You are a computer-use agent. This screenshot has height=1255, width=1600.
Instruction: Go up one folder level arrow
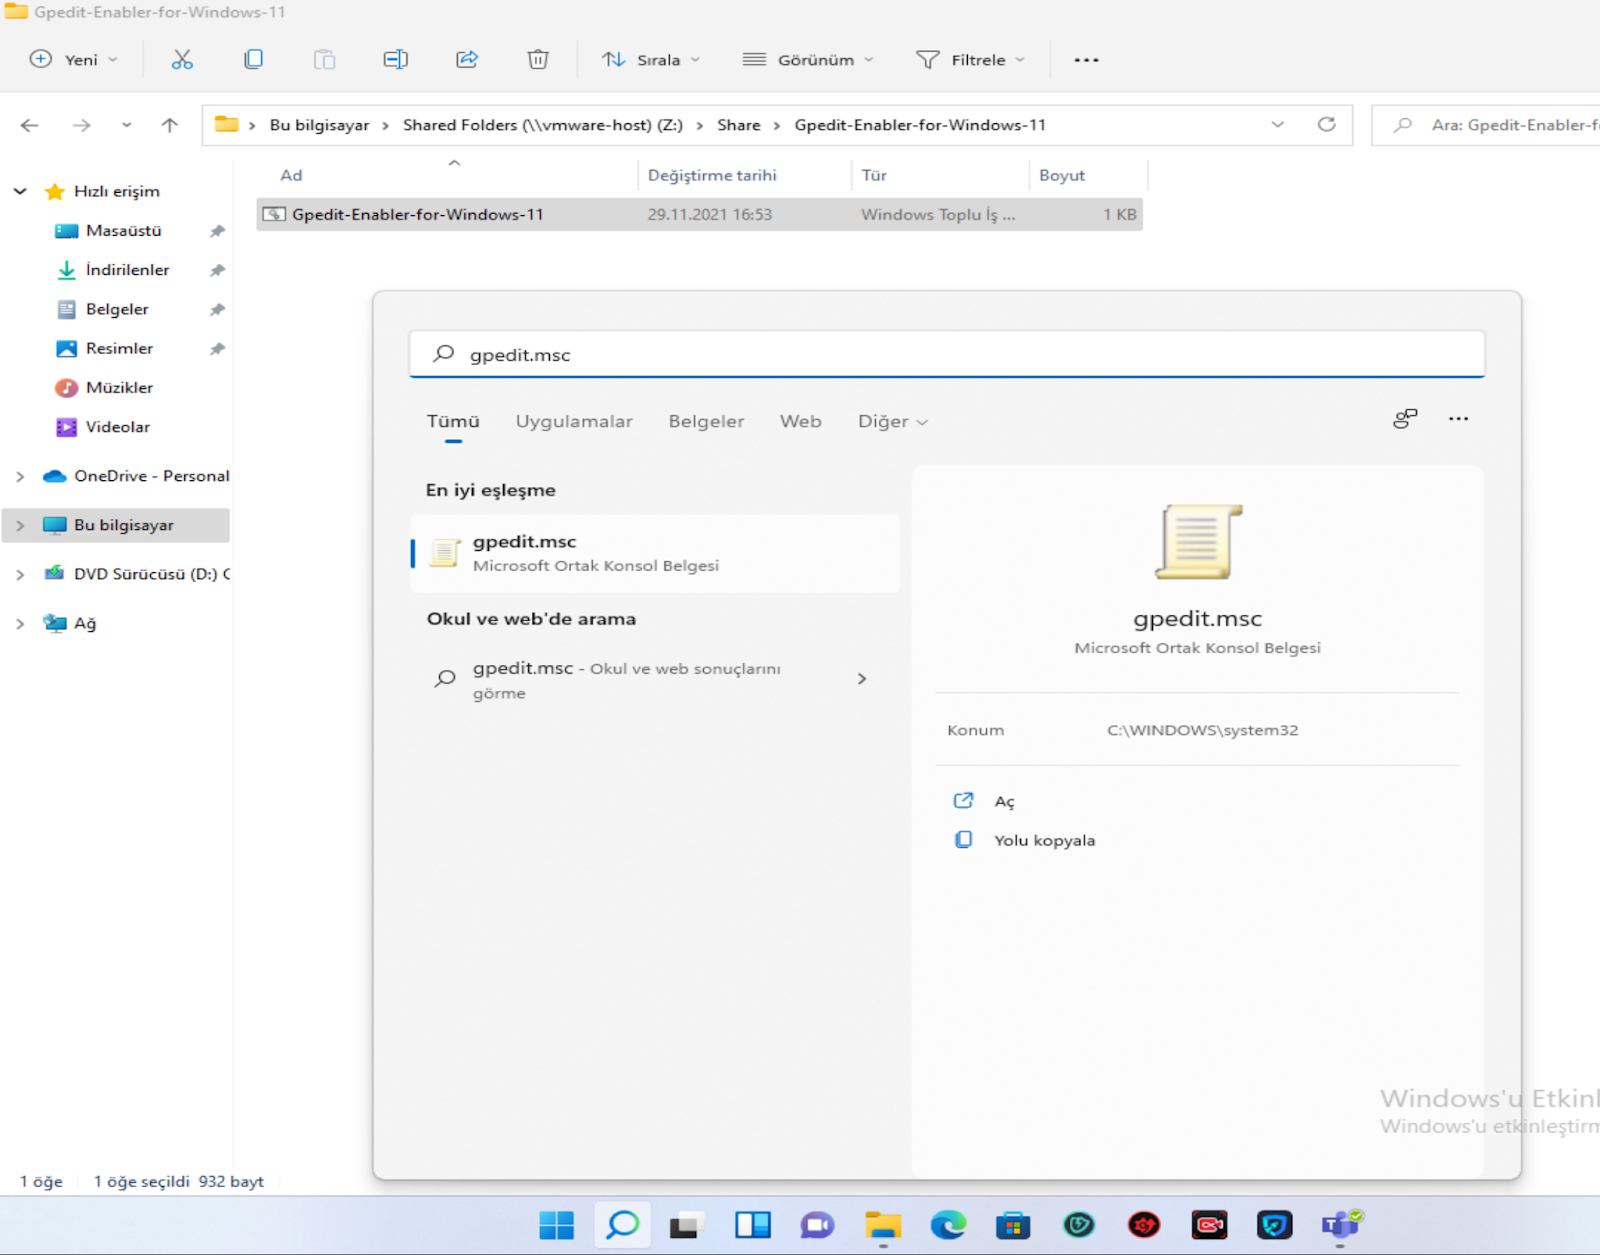[170, 125]
